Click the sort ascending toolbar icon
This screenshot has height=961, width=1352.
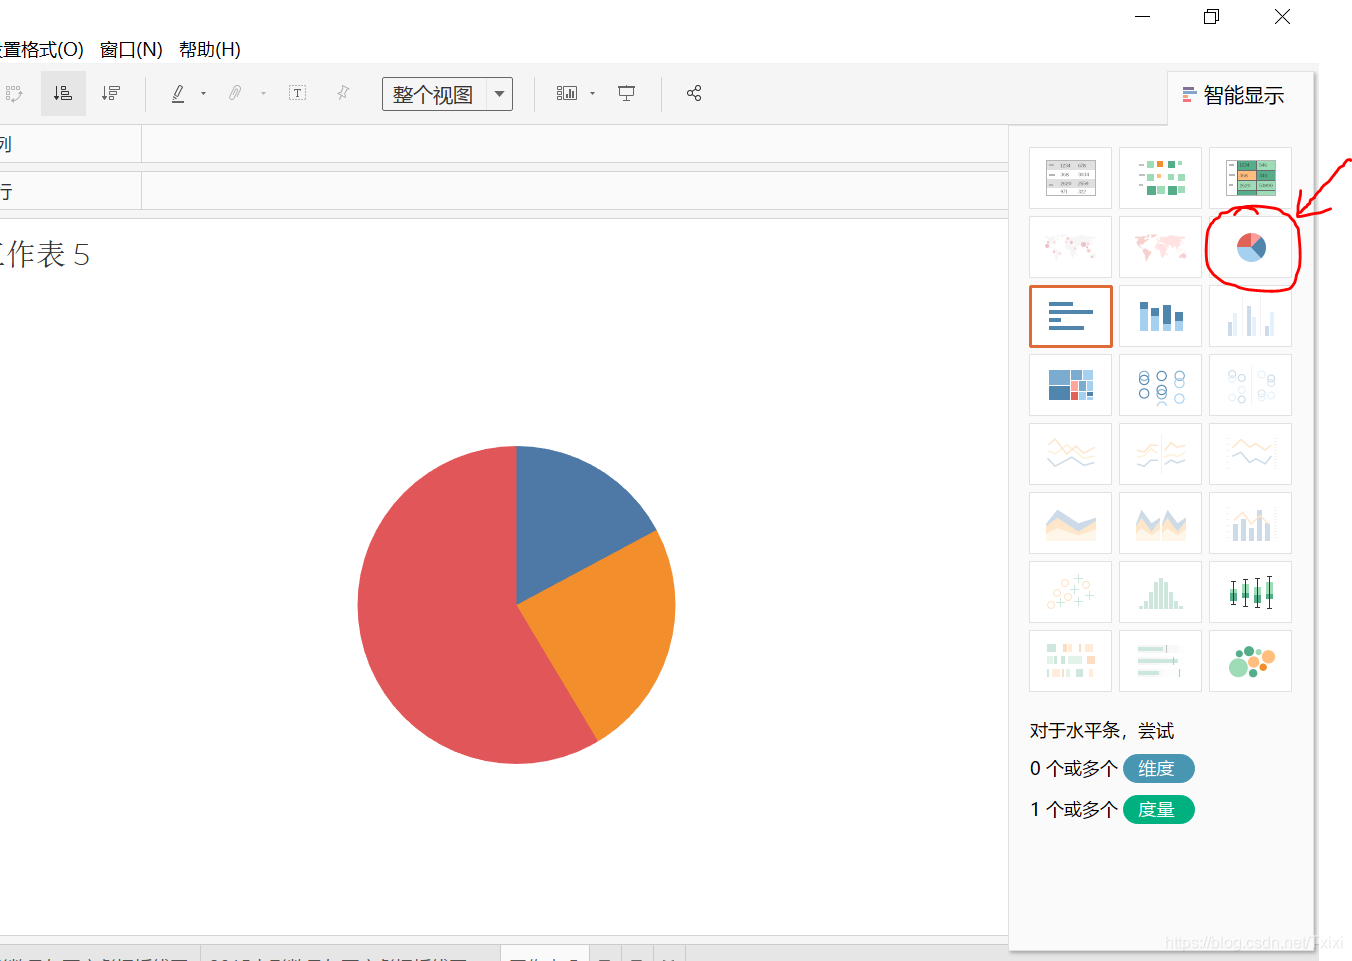[63, 93]
